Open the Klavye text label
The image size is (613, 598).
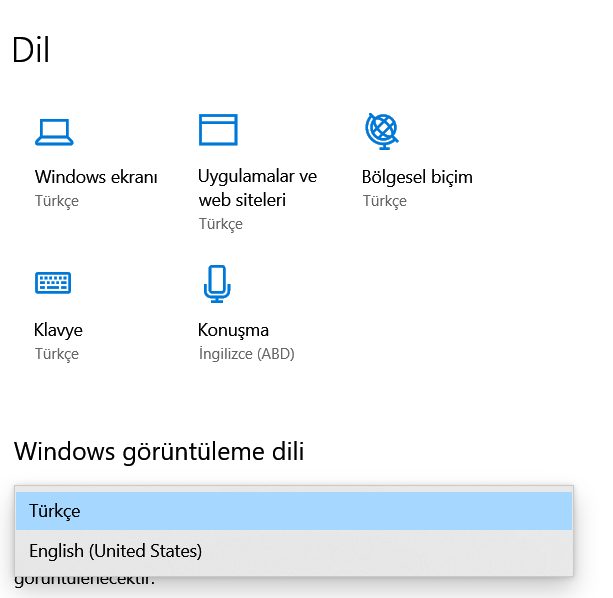click(x=59, y=330)
